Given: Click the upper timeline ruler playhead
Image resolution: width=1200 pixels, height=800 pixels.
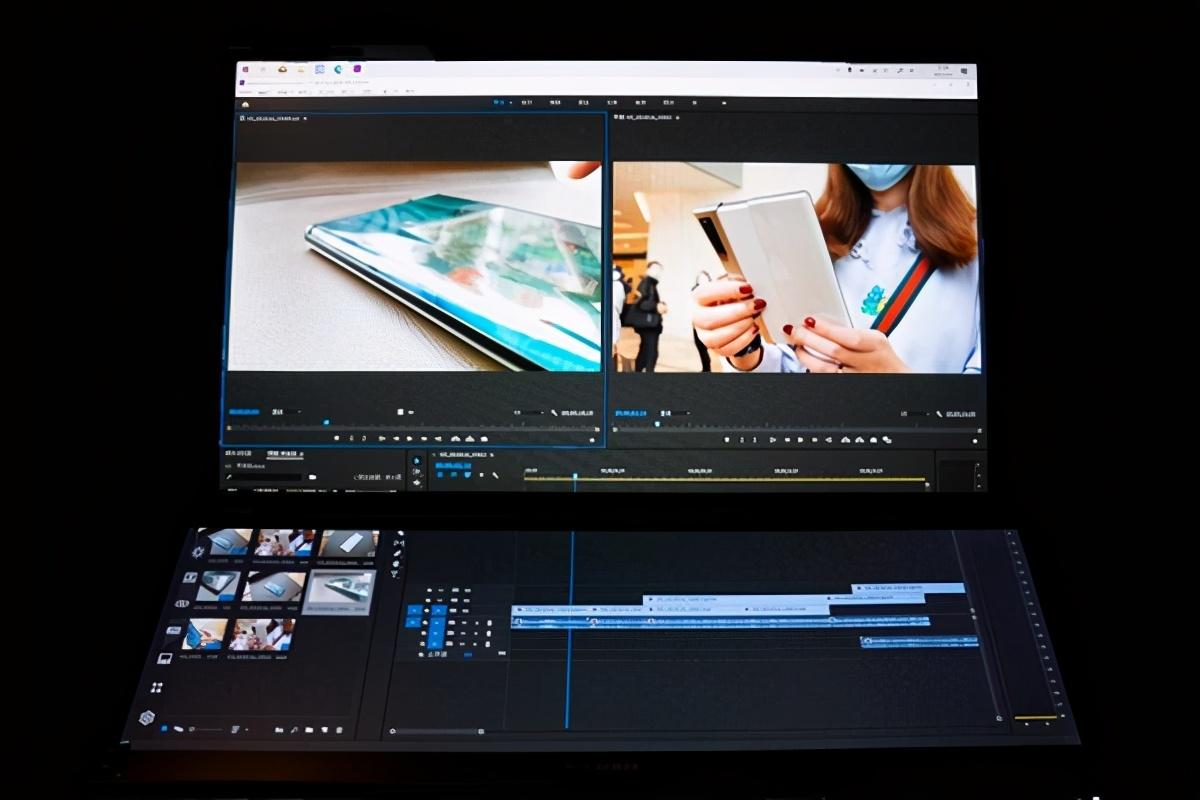Looking at the screenshot, I should (x=574, y=477).
